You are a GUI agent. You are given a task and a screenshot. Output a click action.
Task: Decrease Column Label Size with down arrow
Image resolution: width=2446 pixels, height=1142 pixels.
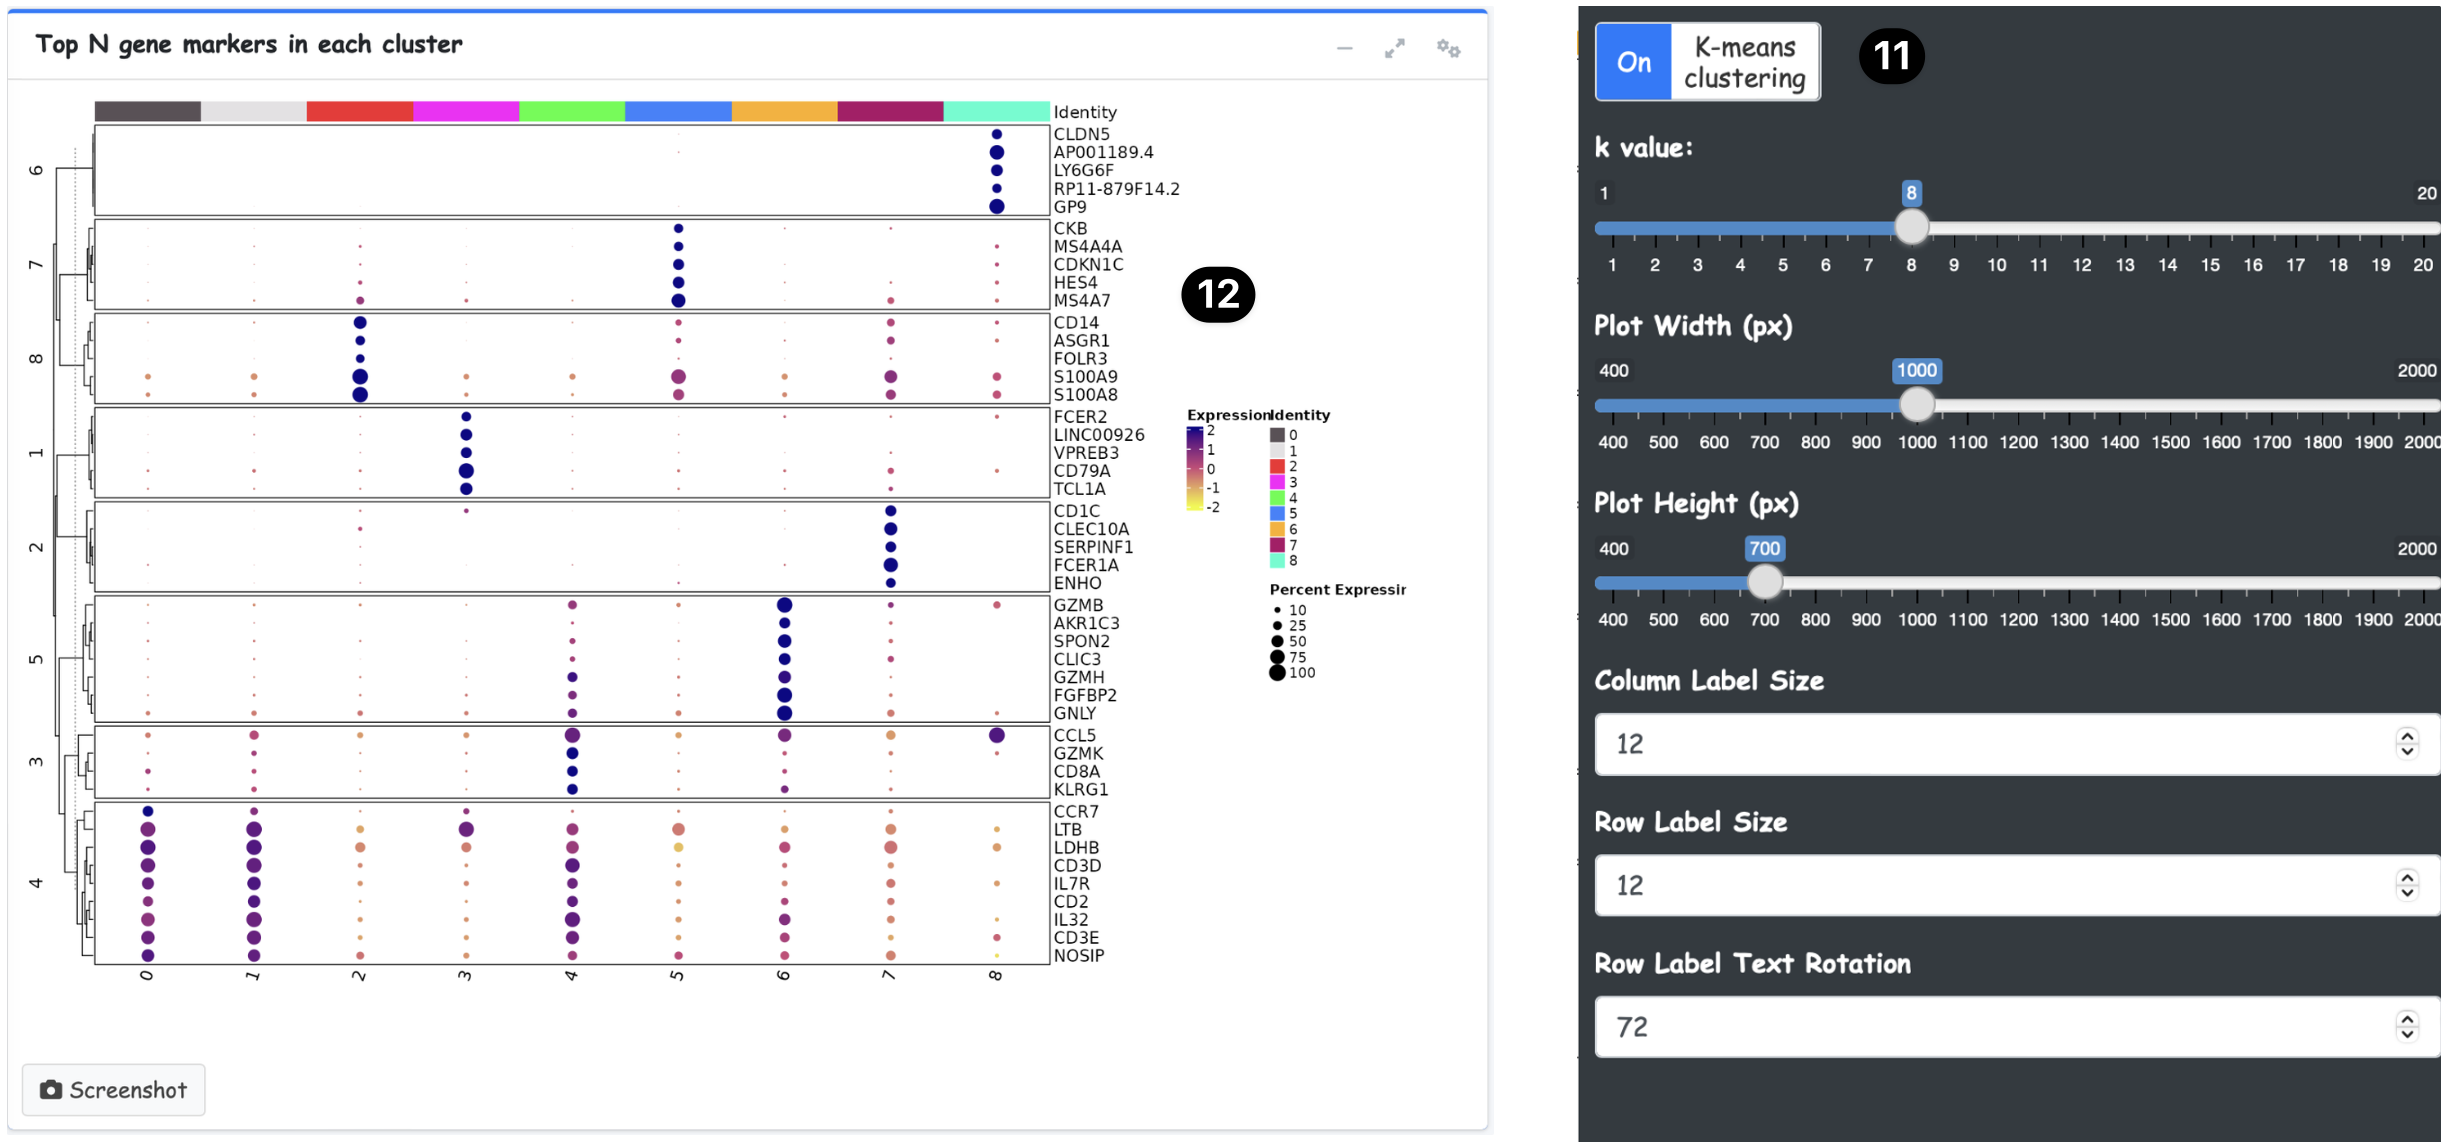[x=2407, y=751]
